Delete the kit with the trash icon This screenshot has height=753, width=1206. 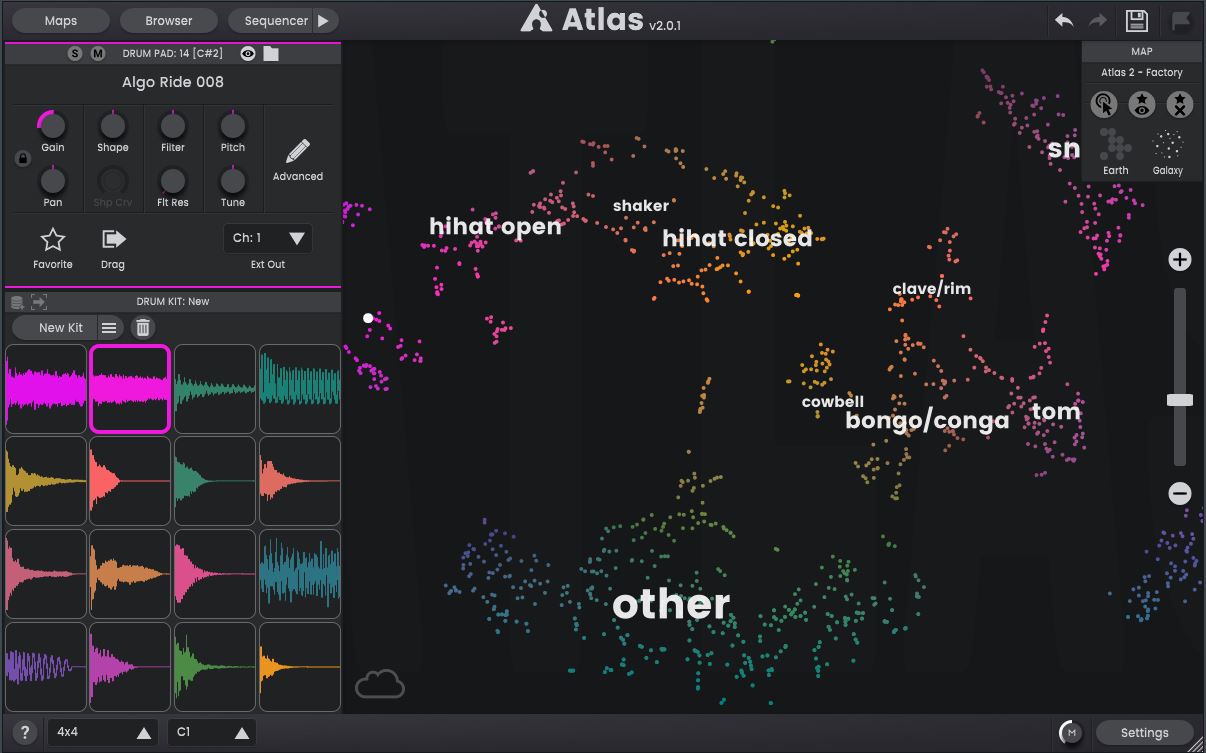(x=143, y=327)
